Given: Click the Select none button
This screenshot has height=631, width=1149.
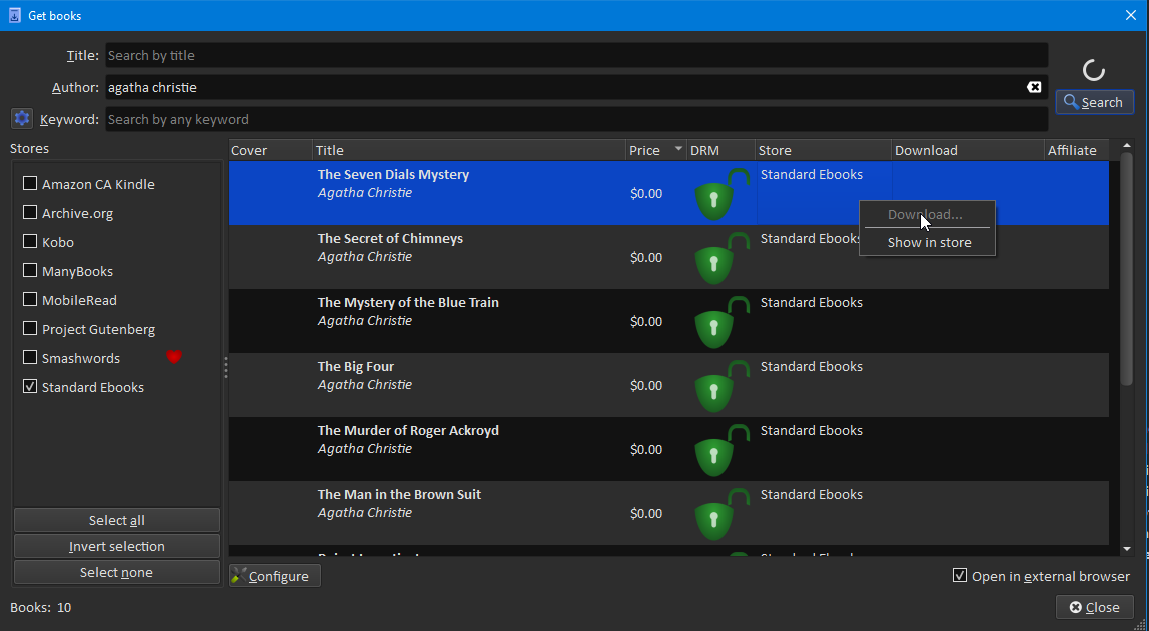Looking at the screenshot, I should point(117,572).
